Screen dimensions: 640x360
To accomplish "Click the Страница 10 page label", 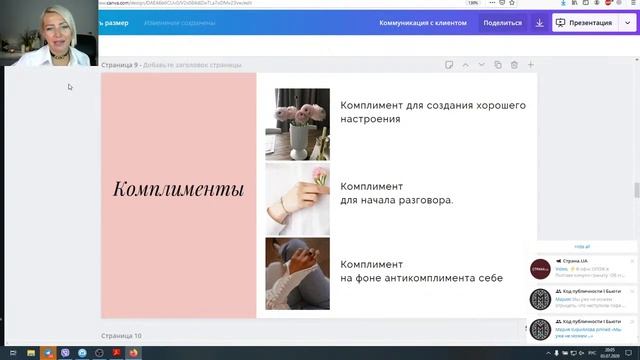I will point(121,336).
